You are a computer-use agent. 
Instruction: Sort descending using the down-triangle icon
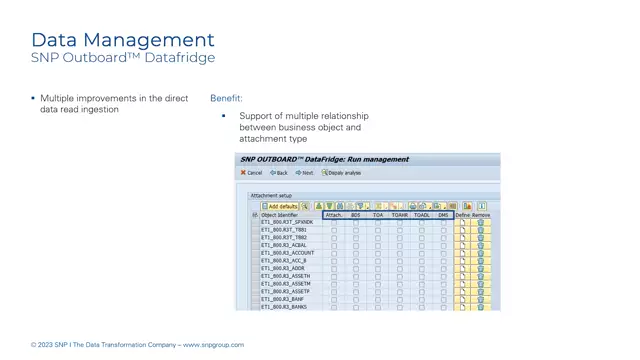click(329, 206)
